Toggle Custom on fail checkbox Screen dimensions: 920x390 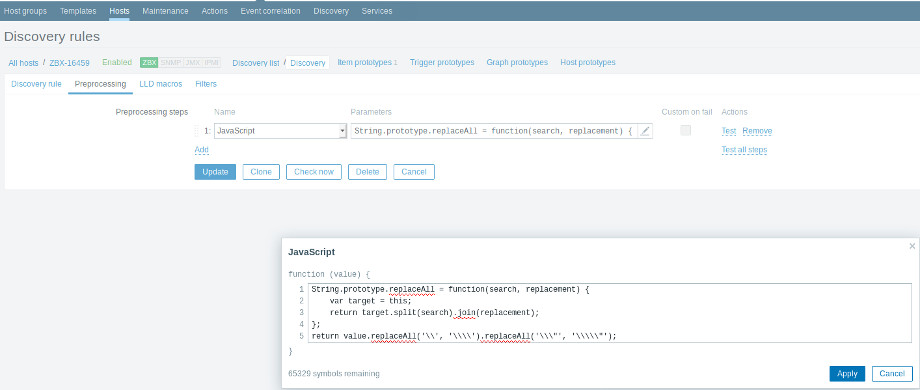[x=685, y=131]
